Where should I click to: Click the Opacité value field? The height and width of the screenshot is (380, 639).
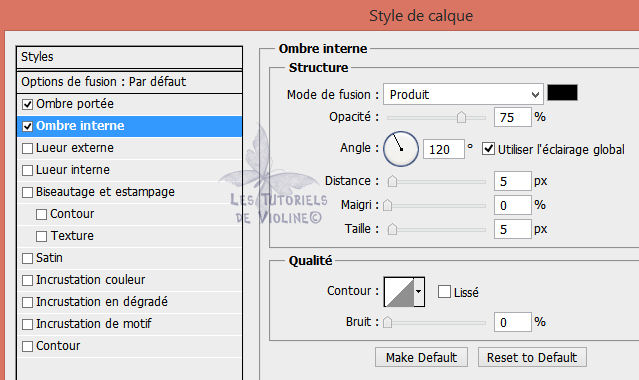coord(512,117)
